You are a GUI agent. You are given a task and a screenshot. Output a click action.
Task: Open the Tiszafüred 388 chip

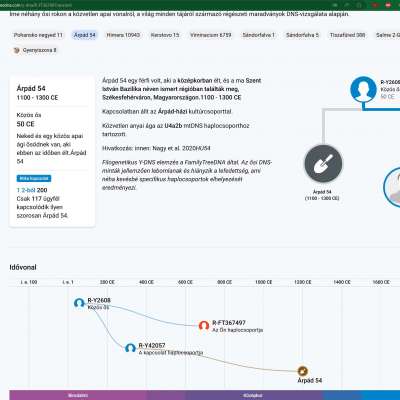click(348, 35)
